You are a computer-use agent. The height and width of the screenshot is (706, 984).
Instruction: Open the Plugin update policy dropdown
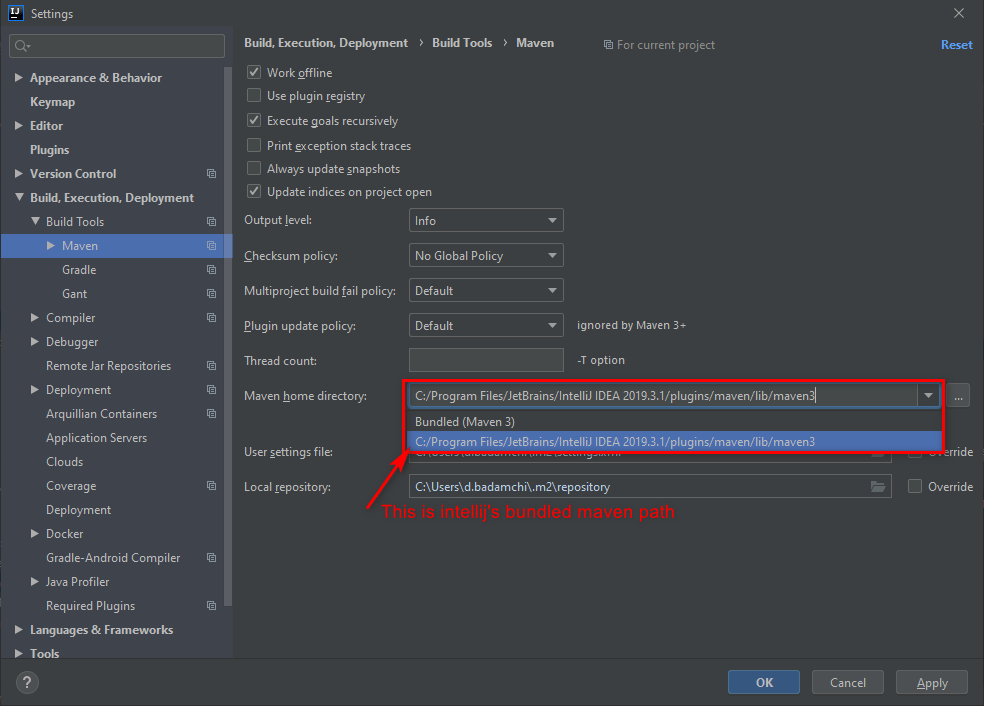tap(486, 326)
